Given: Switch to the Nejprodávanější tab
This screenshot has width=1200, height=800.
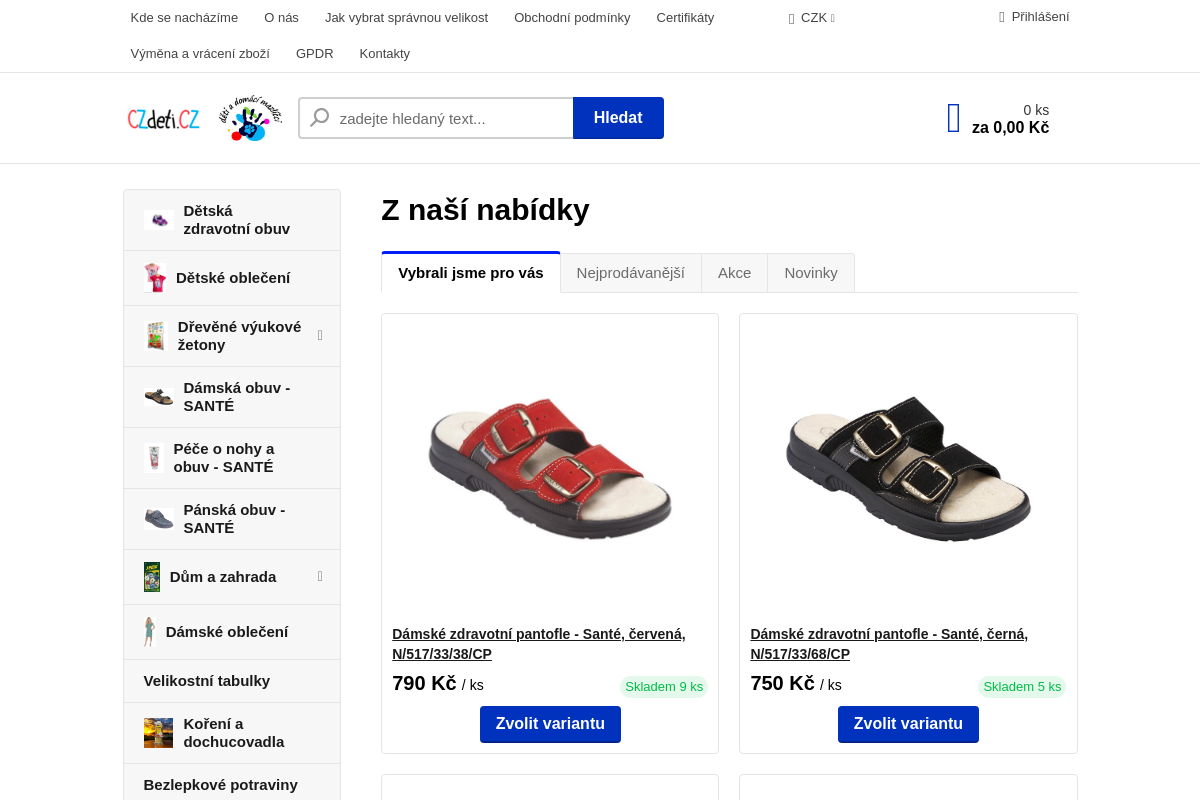Looking at the screenshot, I should [x=630, y=272].
